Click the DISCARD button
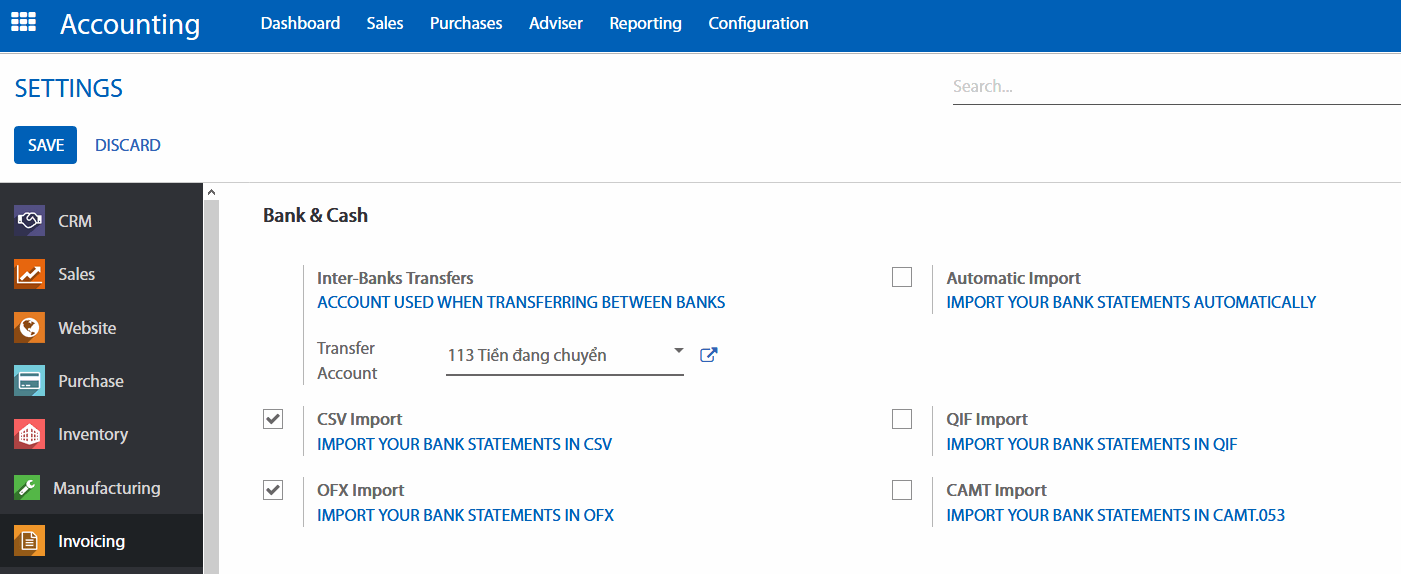 coord(128,145)
